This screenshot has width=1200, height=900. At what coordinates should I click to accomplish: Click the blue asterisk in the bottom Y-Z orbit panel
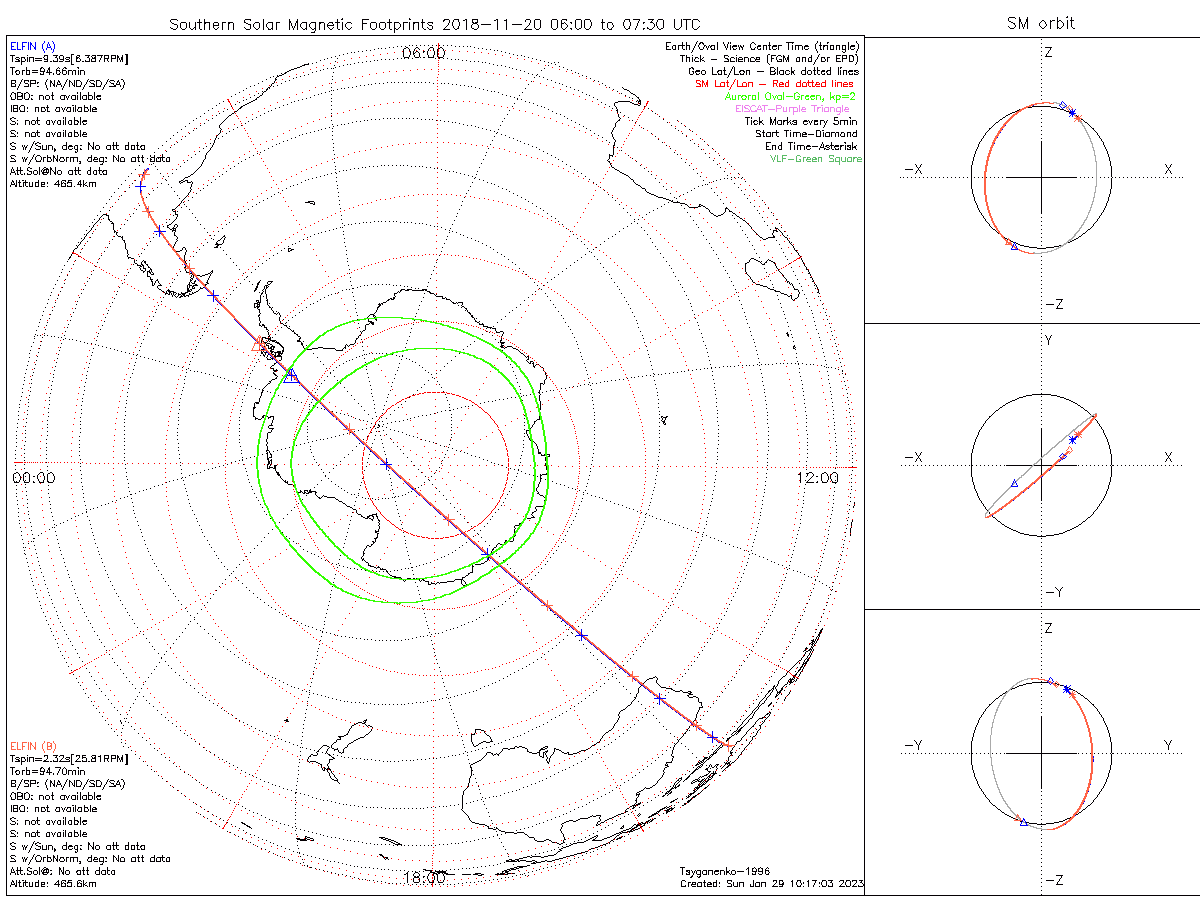coord(1067,689)
